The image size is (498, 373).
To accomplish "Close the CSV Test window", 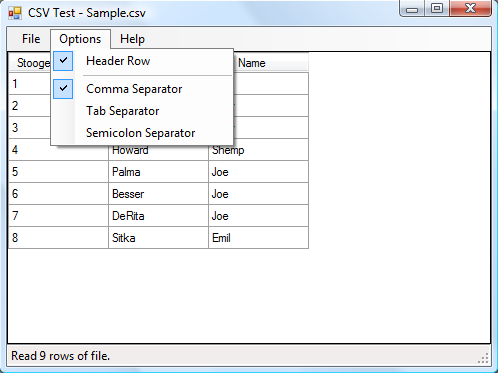I will pos(470,8).
